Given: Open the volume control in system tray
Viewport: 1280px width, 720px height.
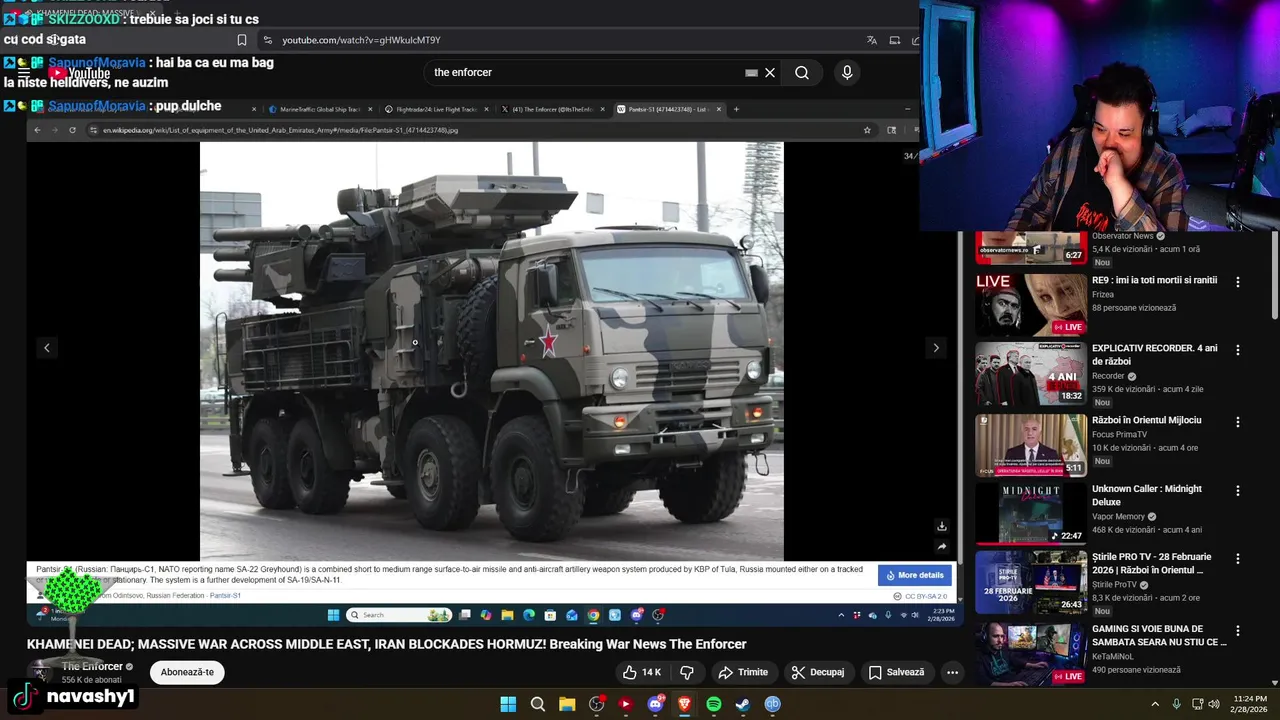Looking at the screenshot, I should 1214,704.
